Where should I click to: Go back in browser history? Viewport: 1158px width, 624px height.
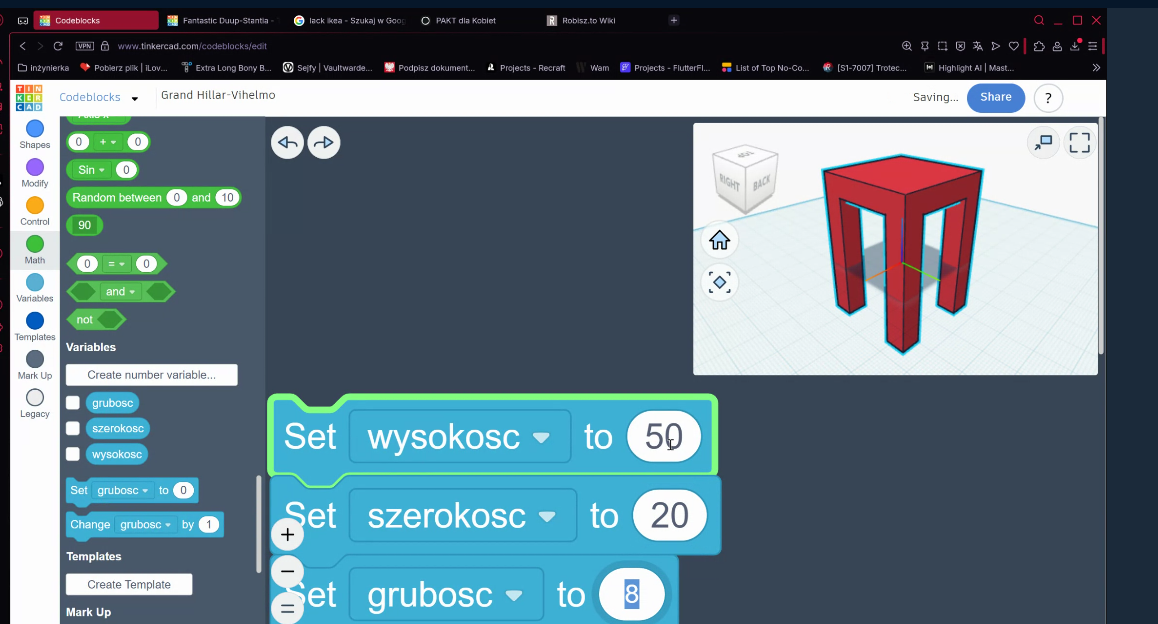pyautogui.click(x=23, y=46)
